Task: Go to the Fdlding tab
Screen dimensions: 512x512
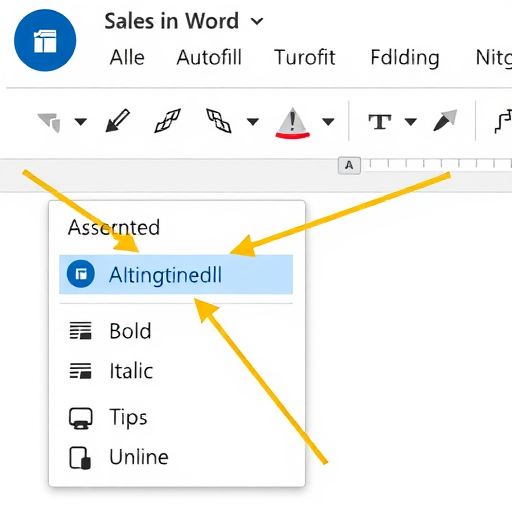Action: pyautogui.click(x=405, y=58)
